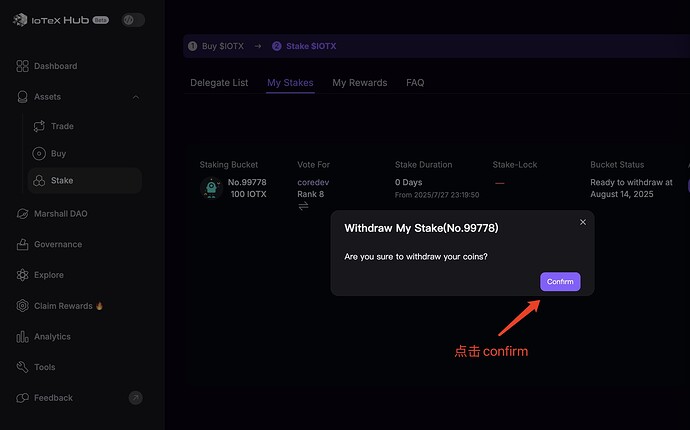The height and width of the screenshot is (430, 690).
Task: Select the Trade icon in sidebar
Action: [x=39, y=126]
